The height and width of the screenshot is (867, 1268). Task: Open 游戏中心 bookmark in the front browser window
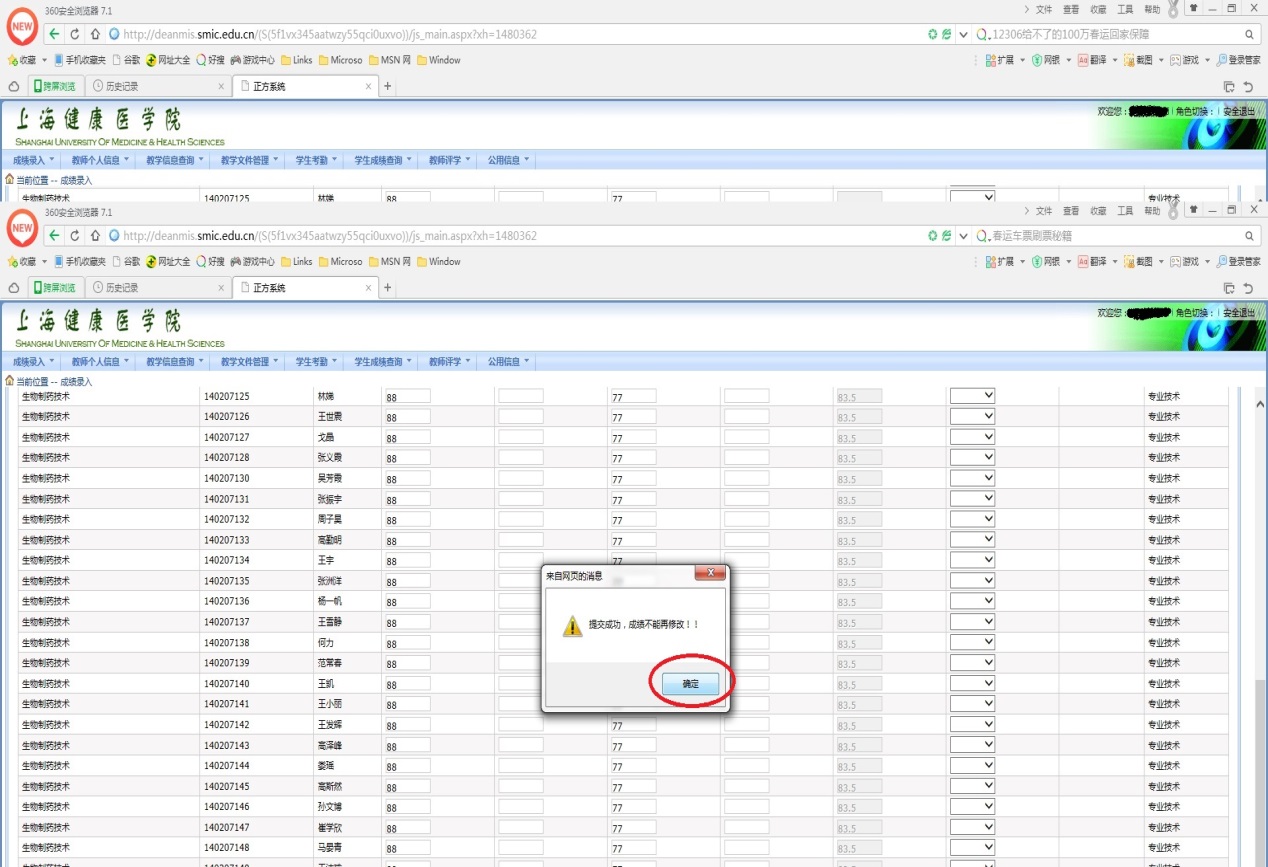coord(252,262)
